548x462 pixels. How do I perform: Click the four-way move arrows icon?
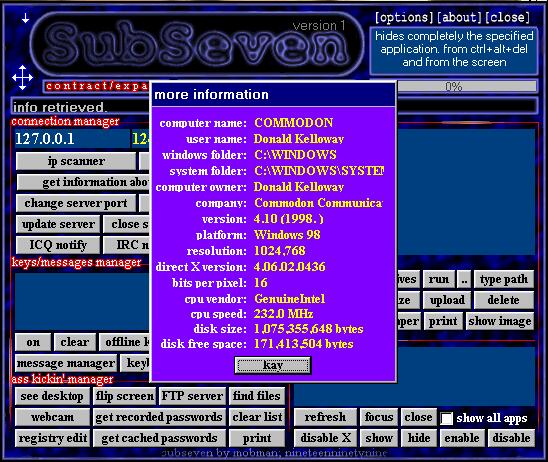22,77
